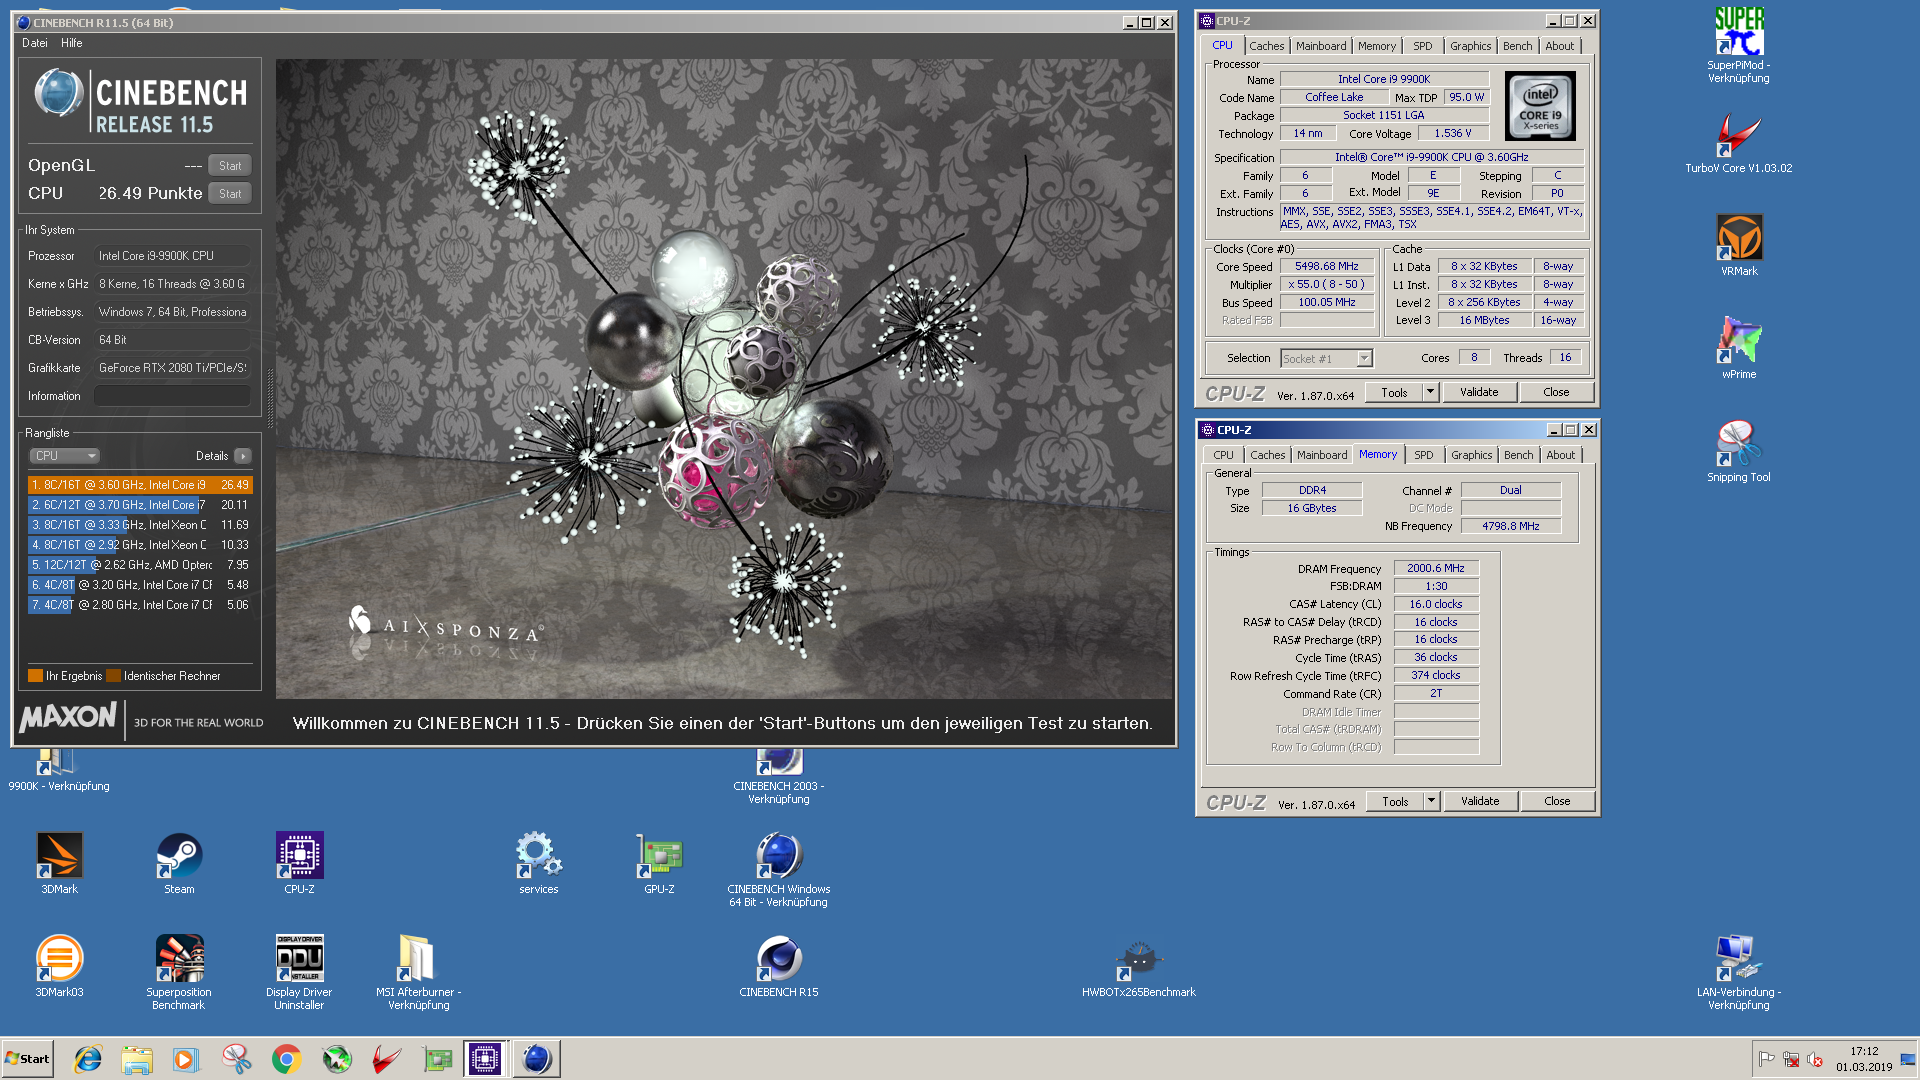Open the services desktop shortcut

pos(539,863)
